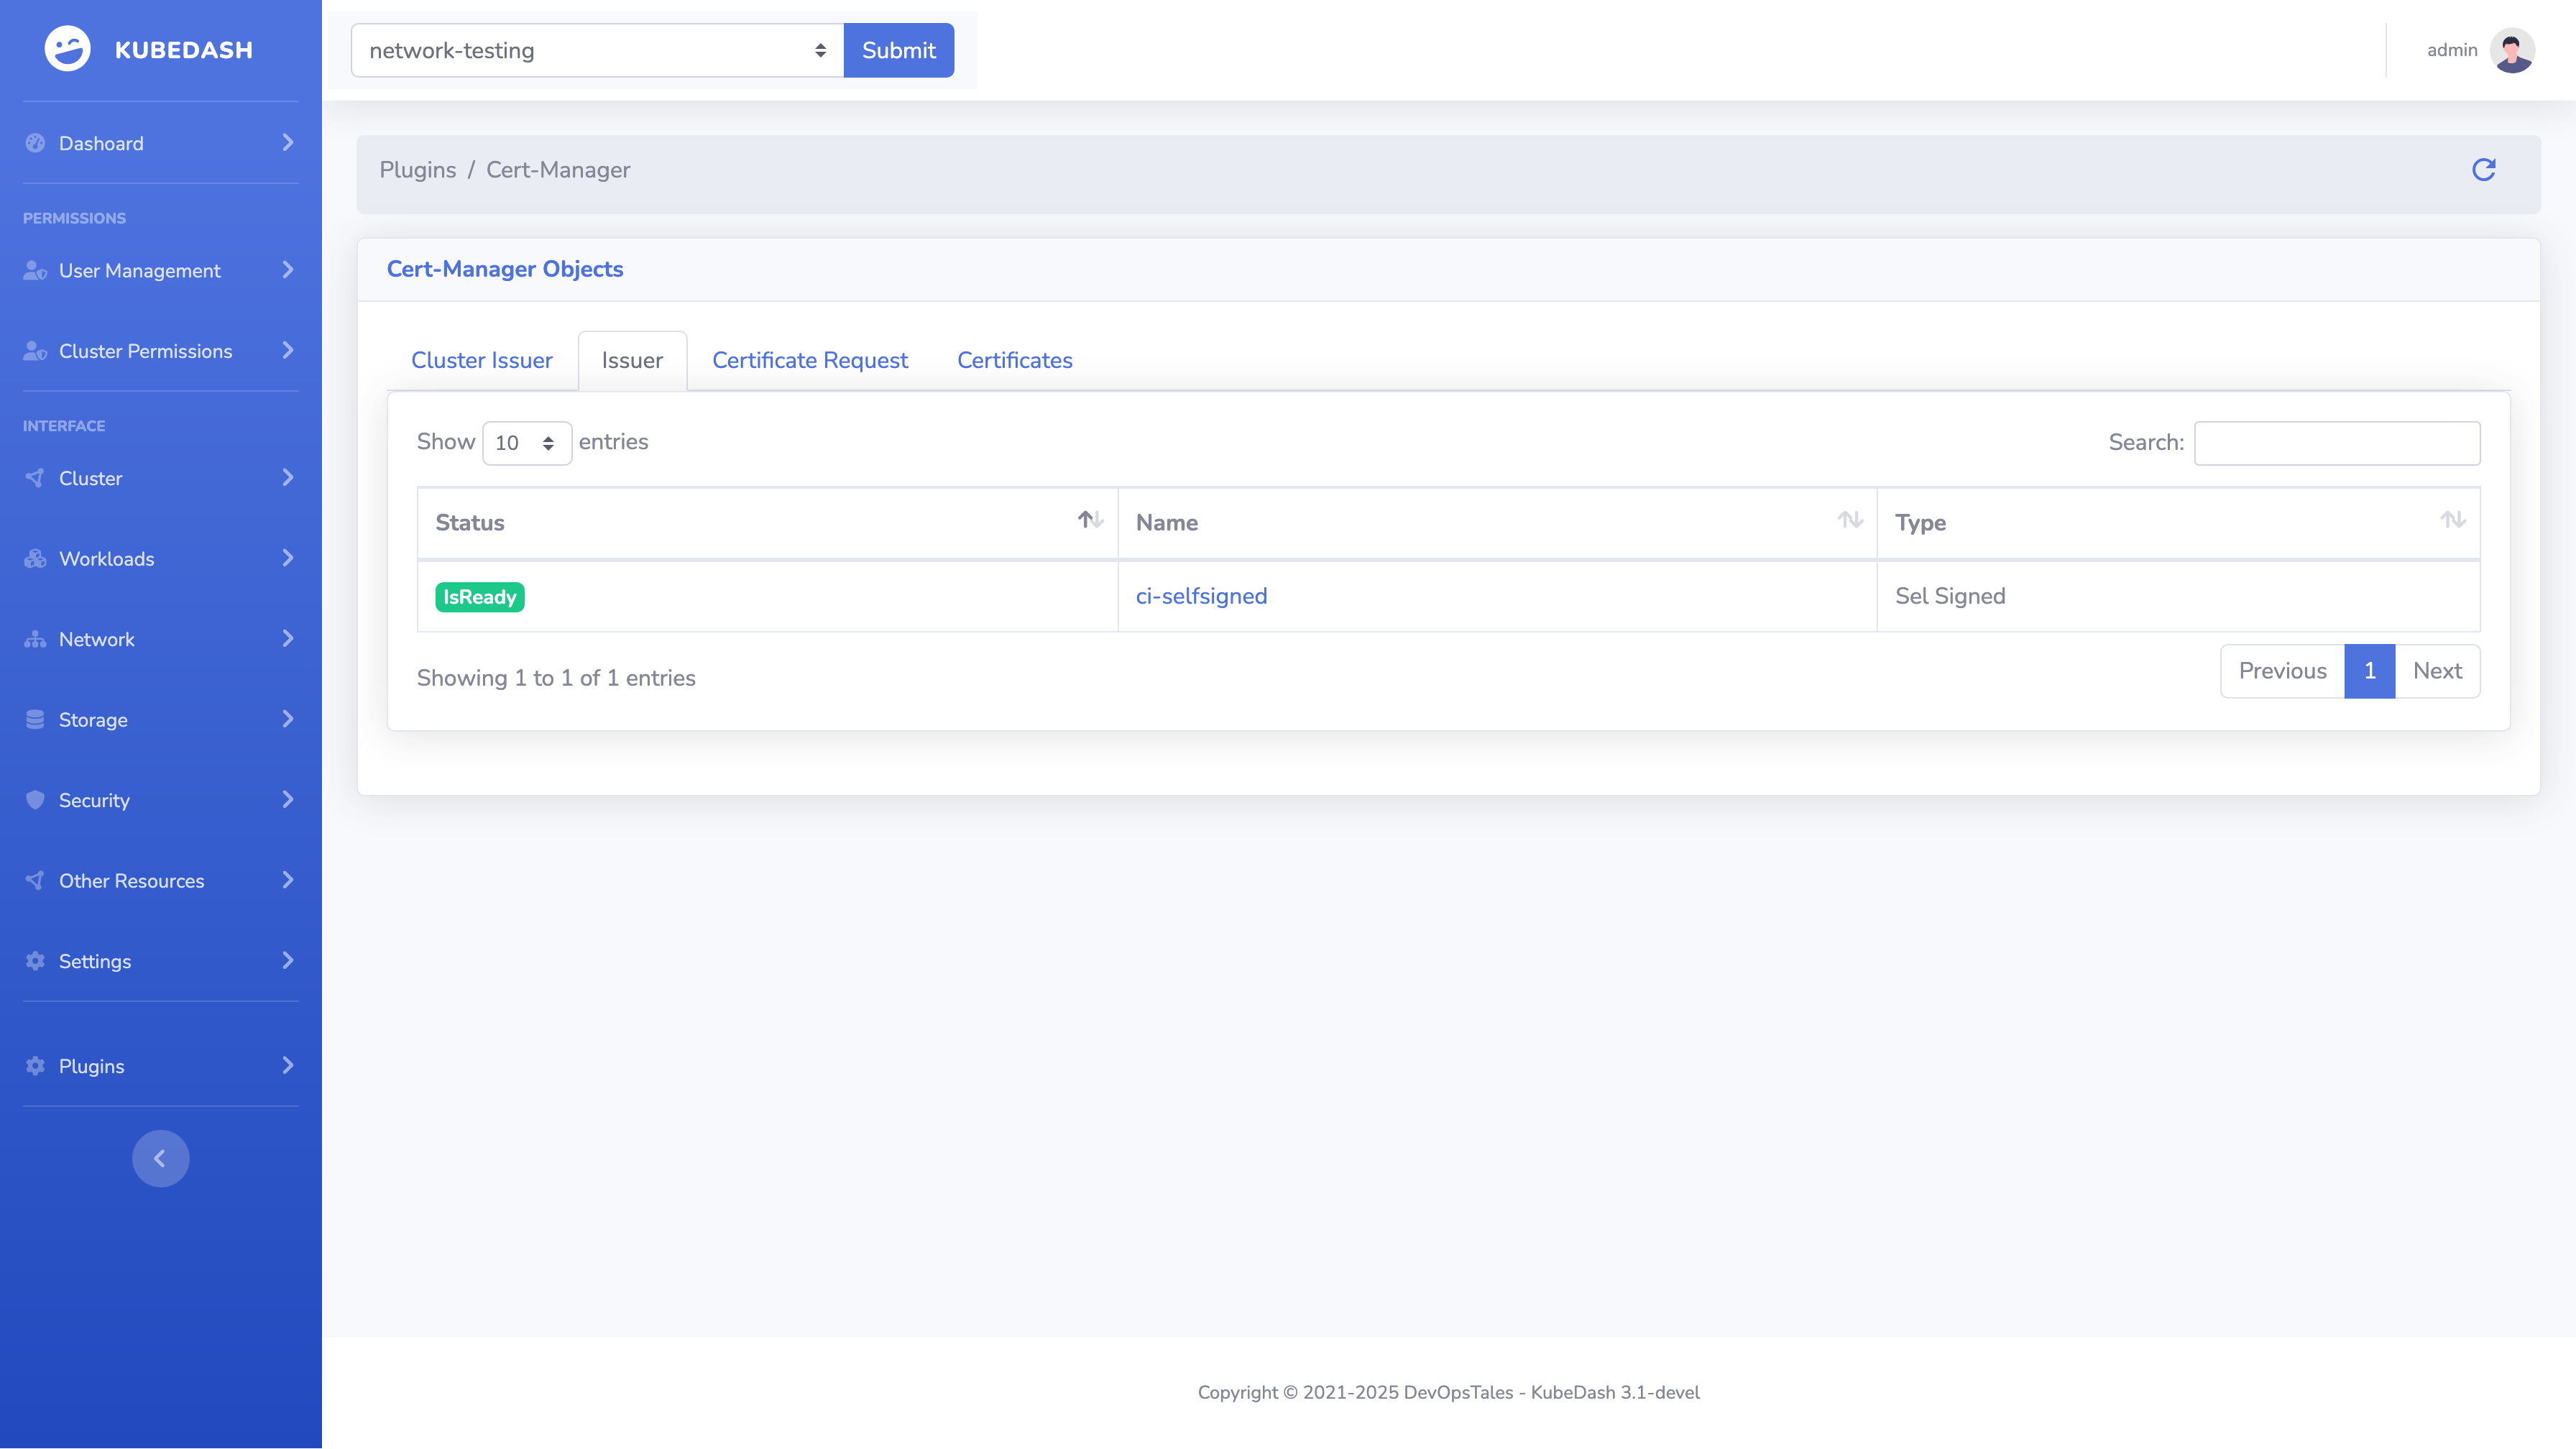Collapse the sidebar with round arrow button
This screenshot has height=1449, width=2576.
click(x=160, y=1158)
